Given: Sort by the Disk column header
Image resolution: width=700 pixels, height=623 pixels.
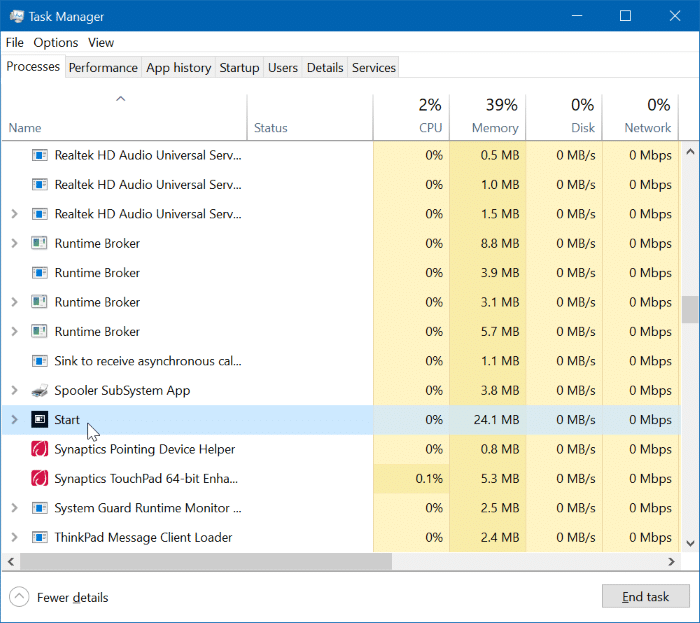Looking at the screenshot, I should (x=564, y=117).
